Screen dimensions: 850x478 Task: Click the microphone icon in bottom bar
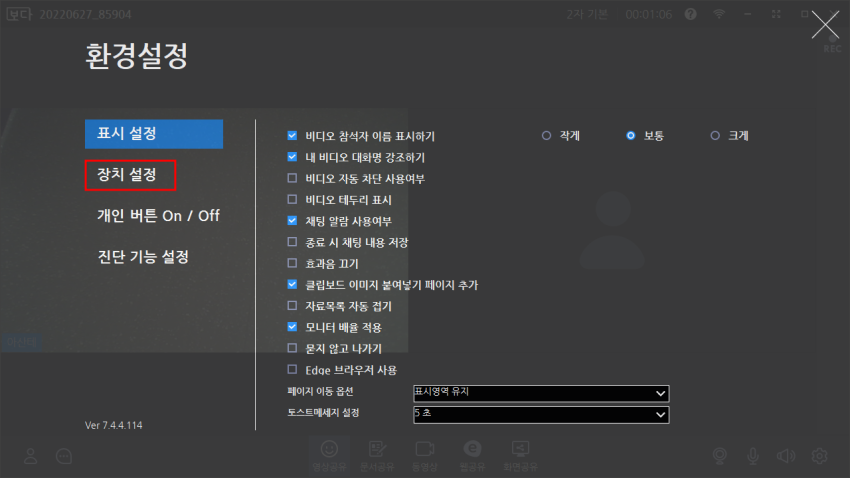(x=753, y=456)
